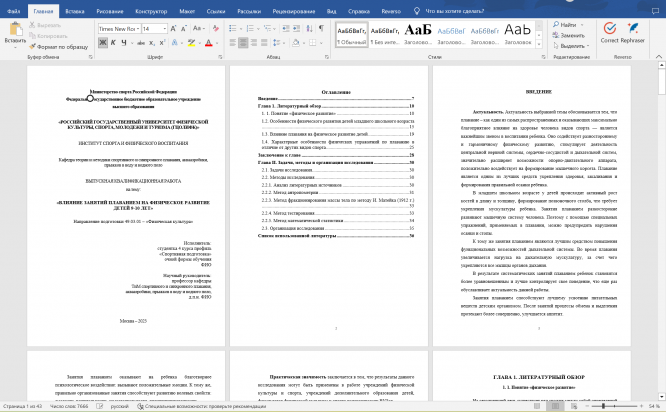666x412 pixels.
Task: Click the Страница 1 из 43 page indicator
Action: 22,406
